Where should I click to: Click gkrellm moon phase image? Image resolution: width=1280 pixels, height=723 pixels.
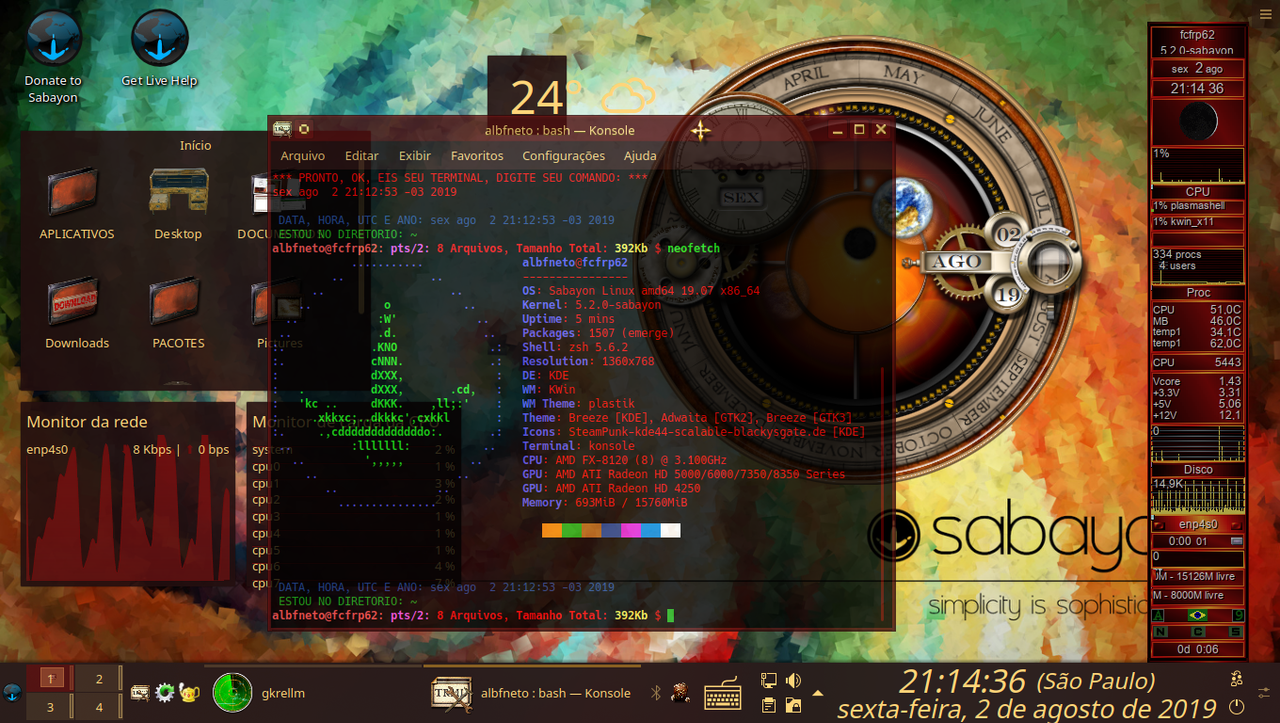1198,122
